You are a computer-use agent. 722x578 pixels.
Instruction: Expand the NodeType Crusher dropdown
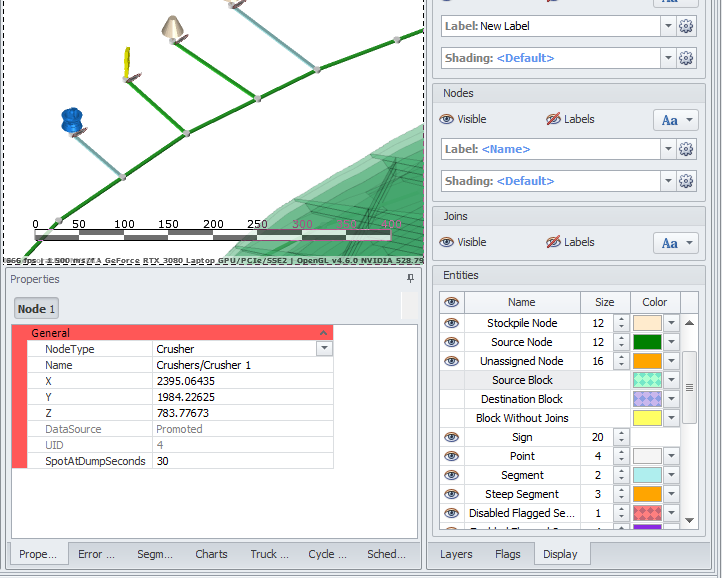(323, 349)
